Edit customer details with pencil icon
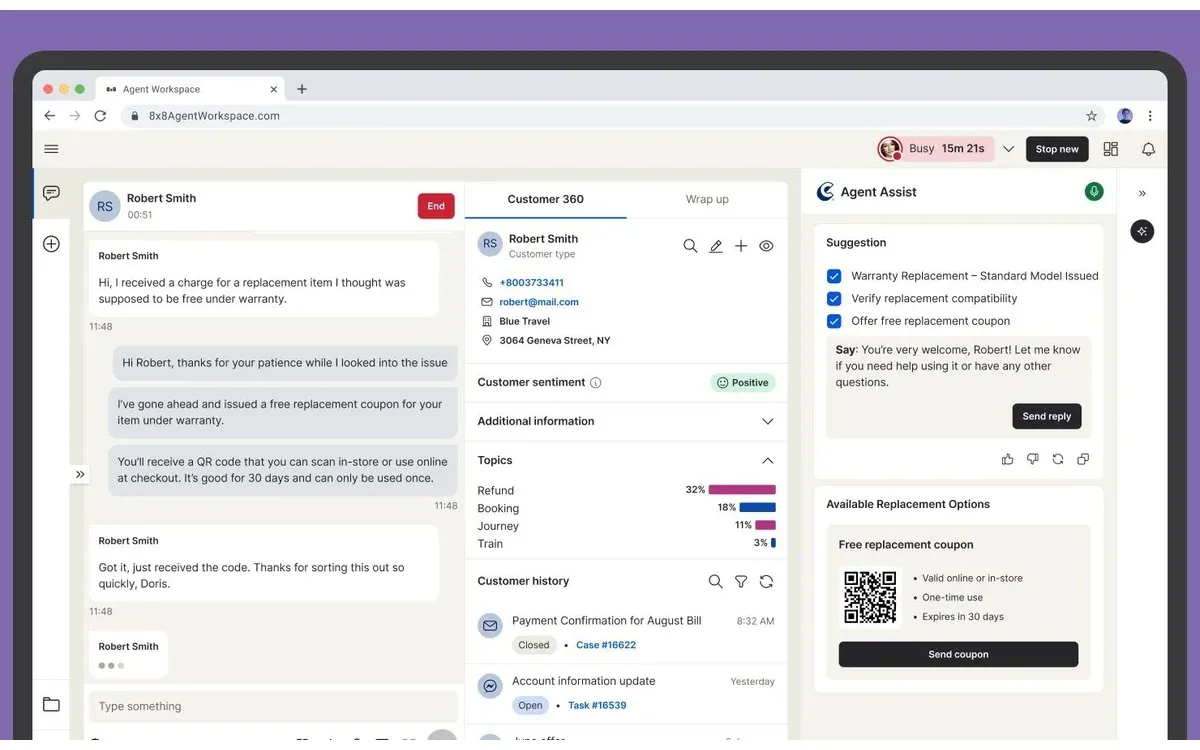This screenshot has width=1200, height=750. [716, 246]
